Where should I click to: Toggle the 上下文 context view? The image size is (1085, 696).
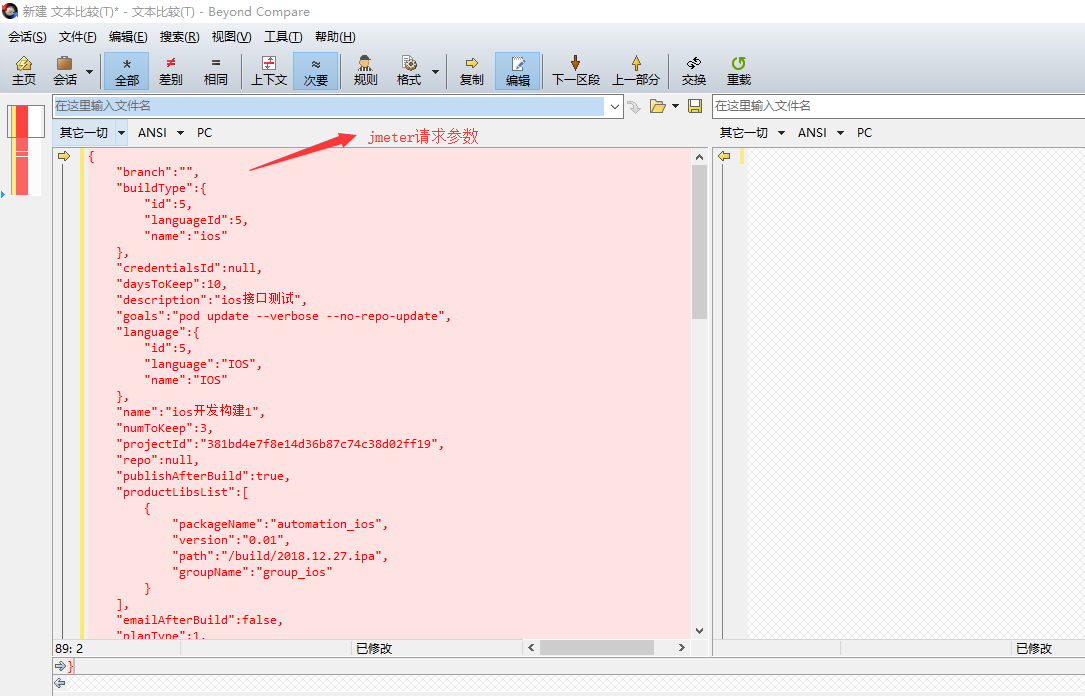click(268, 71)
